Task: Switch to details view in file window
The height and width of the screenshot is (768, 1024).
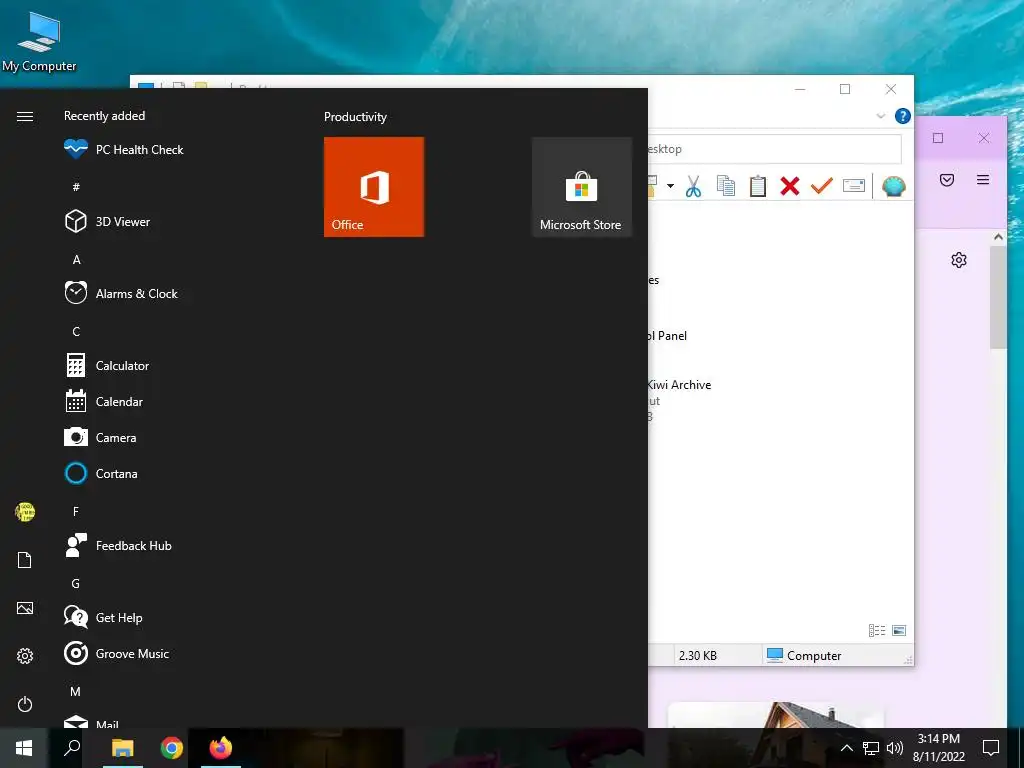Action: click(877, 630)
